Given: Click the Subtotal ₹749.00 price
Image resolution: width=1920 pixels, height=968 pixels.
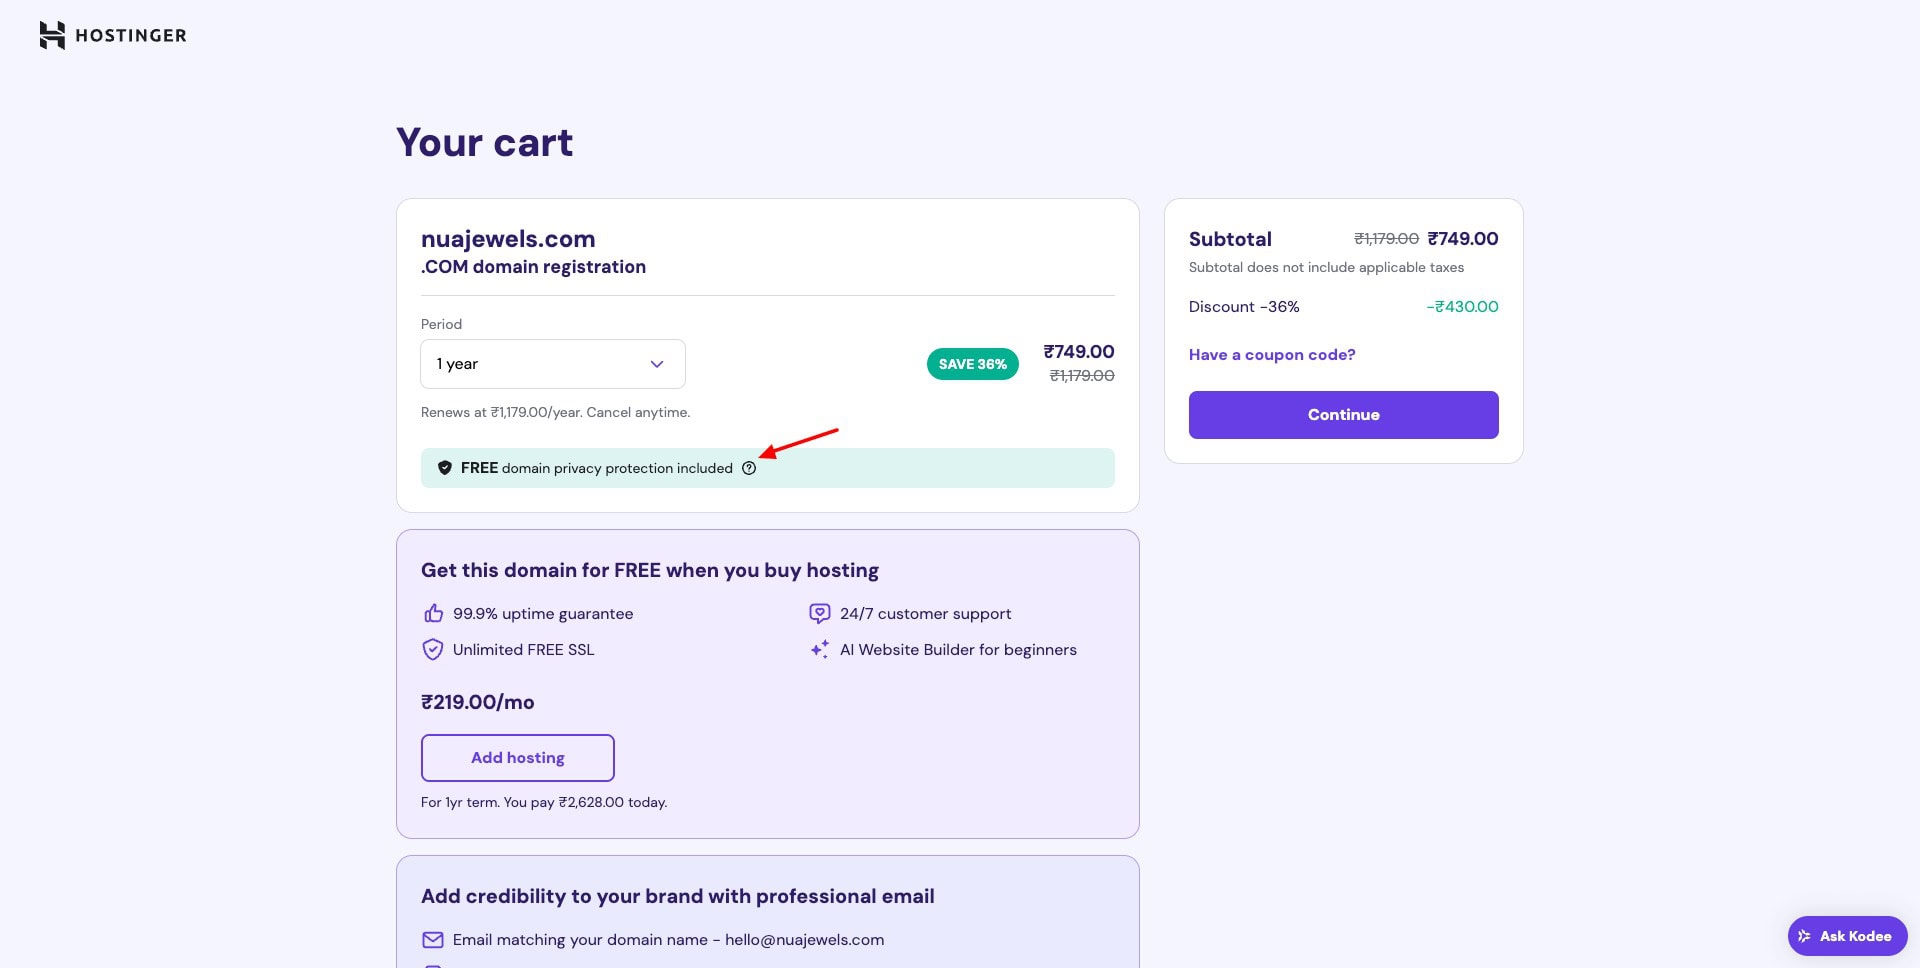Looking at the screenshot, I should [x=1463, y=239].
